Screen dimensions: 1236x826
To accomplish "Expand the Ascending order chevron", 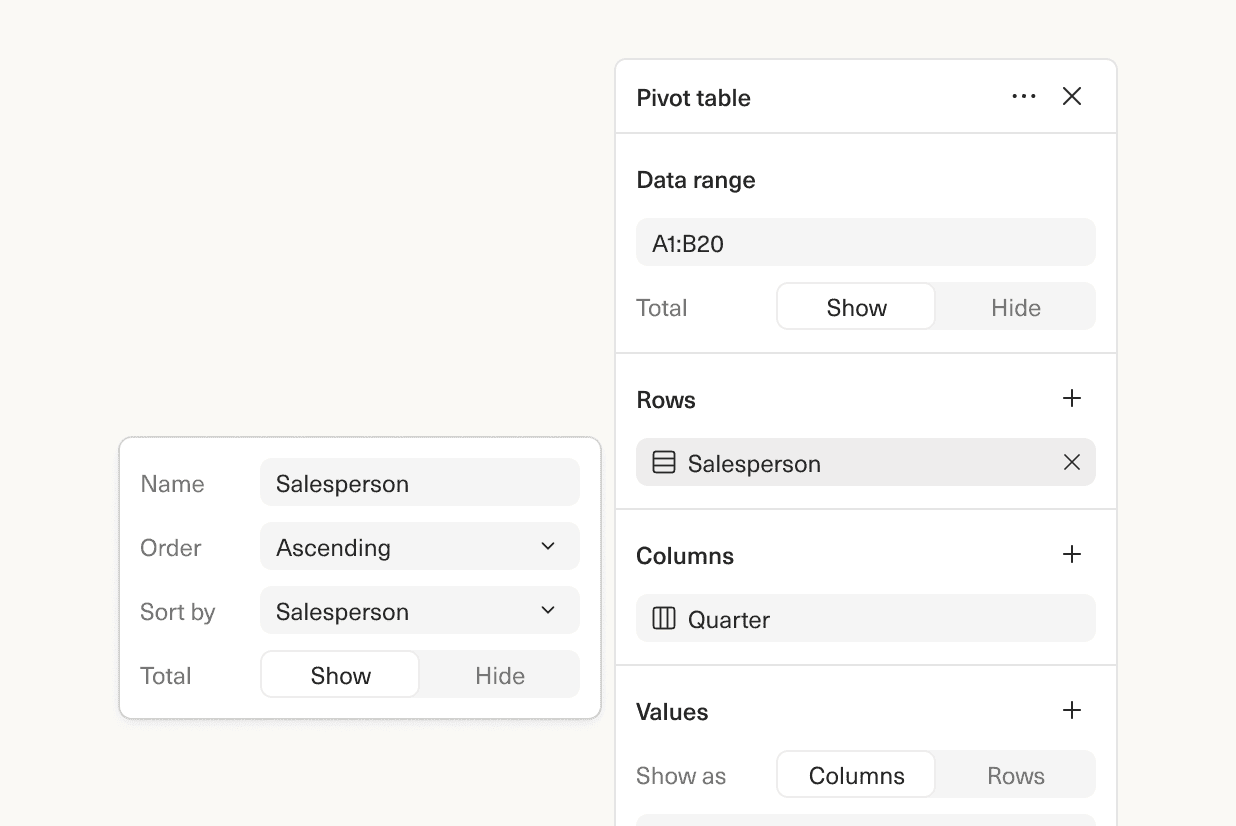I will click(x=547, y=546).
